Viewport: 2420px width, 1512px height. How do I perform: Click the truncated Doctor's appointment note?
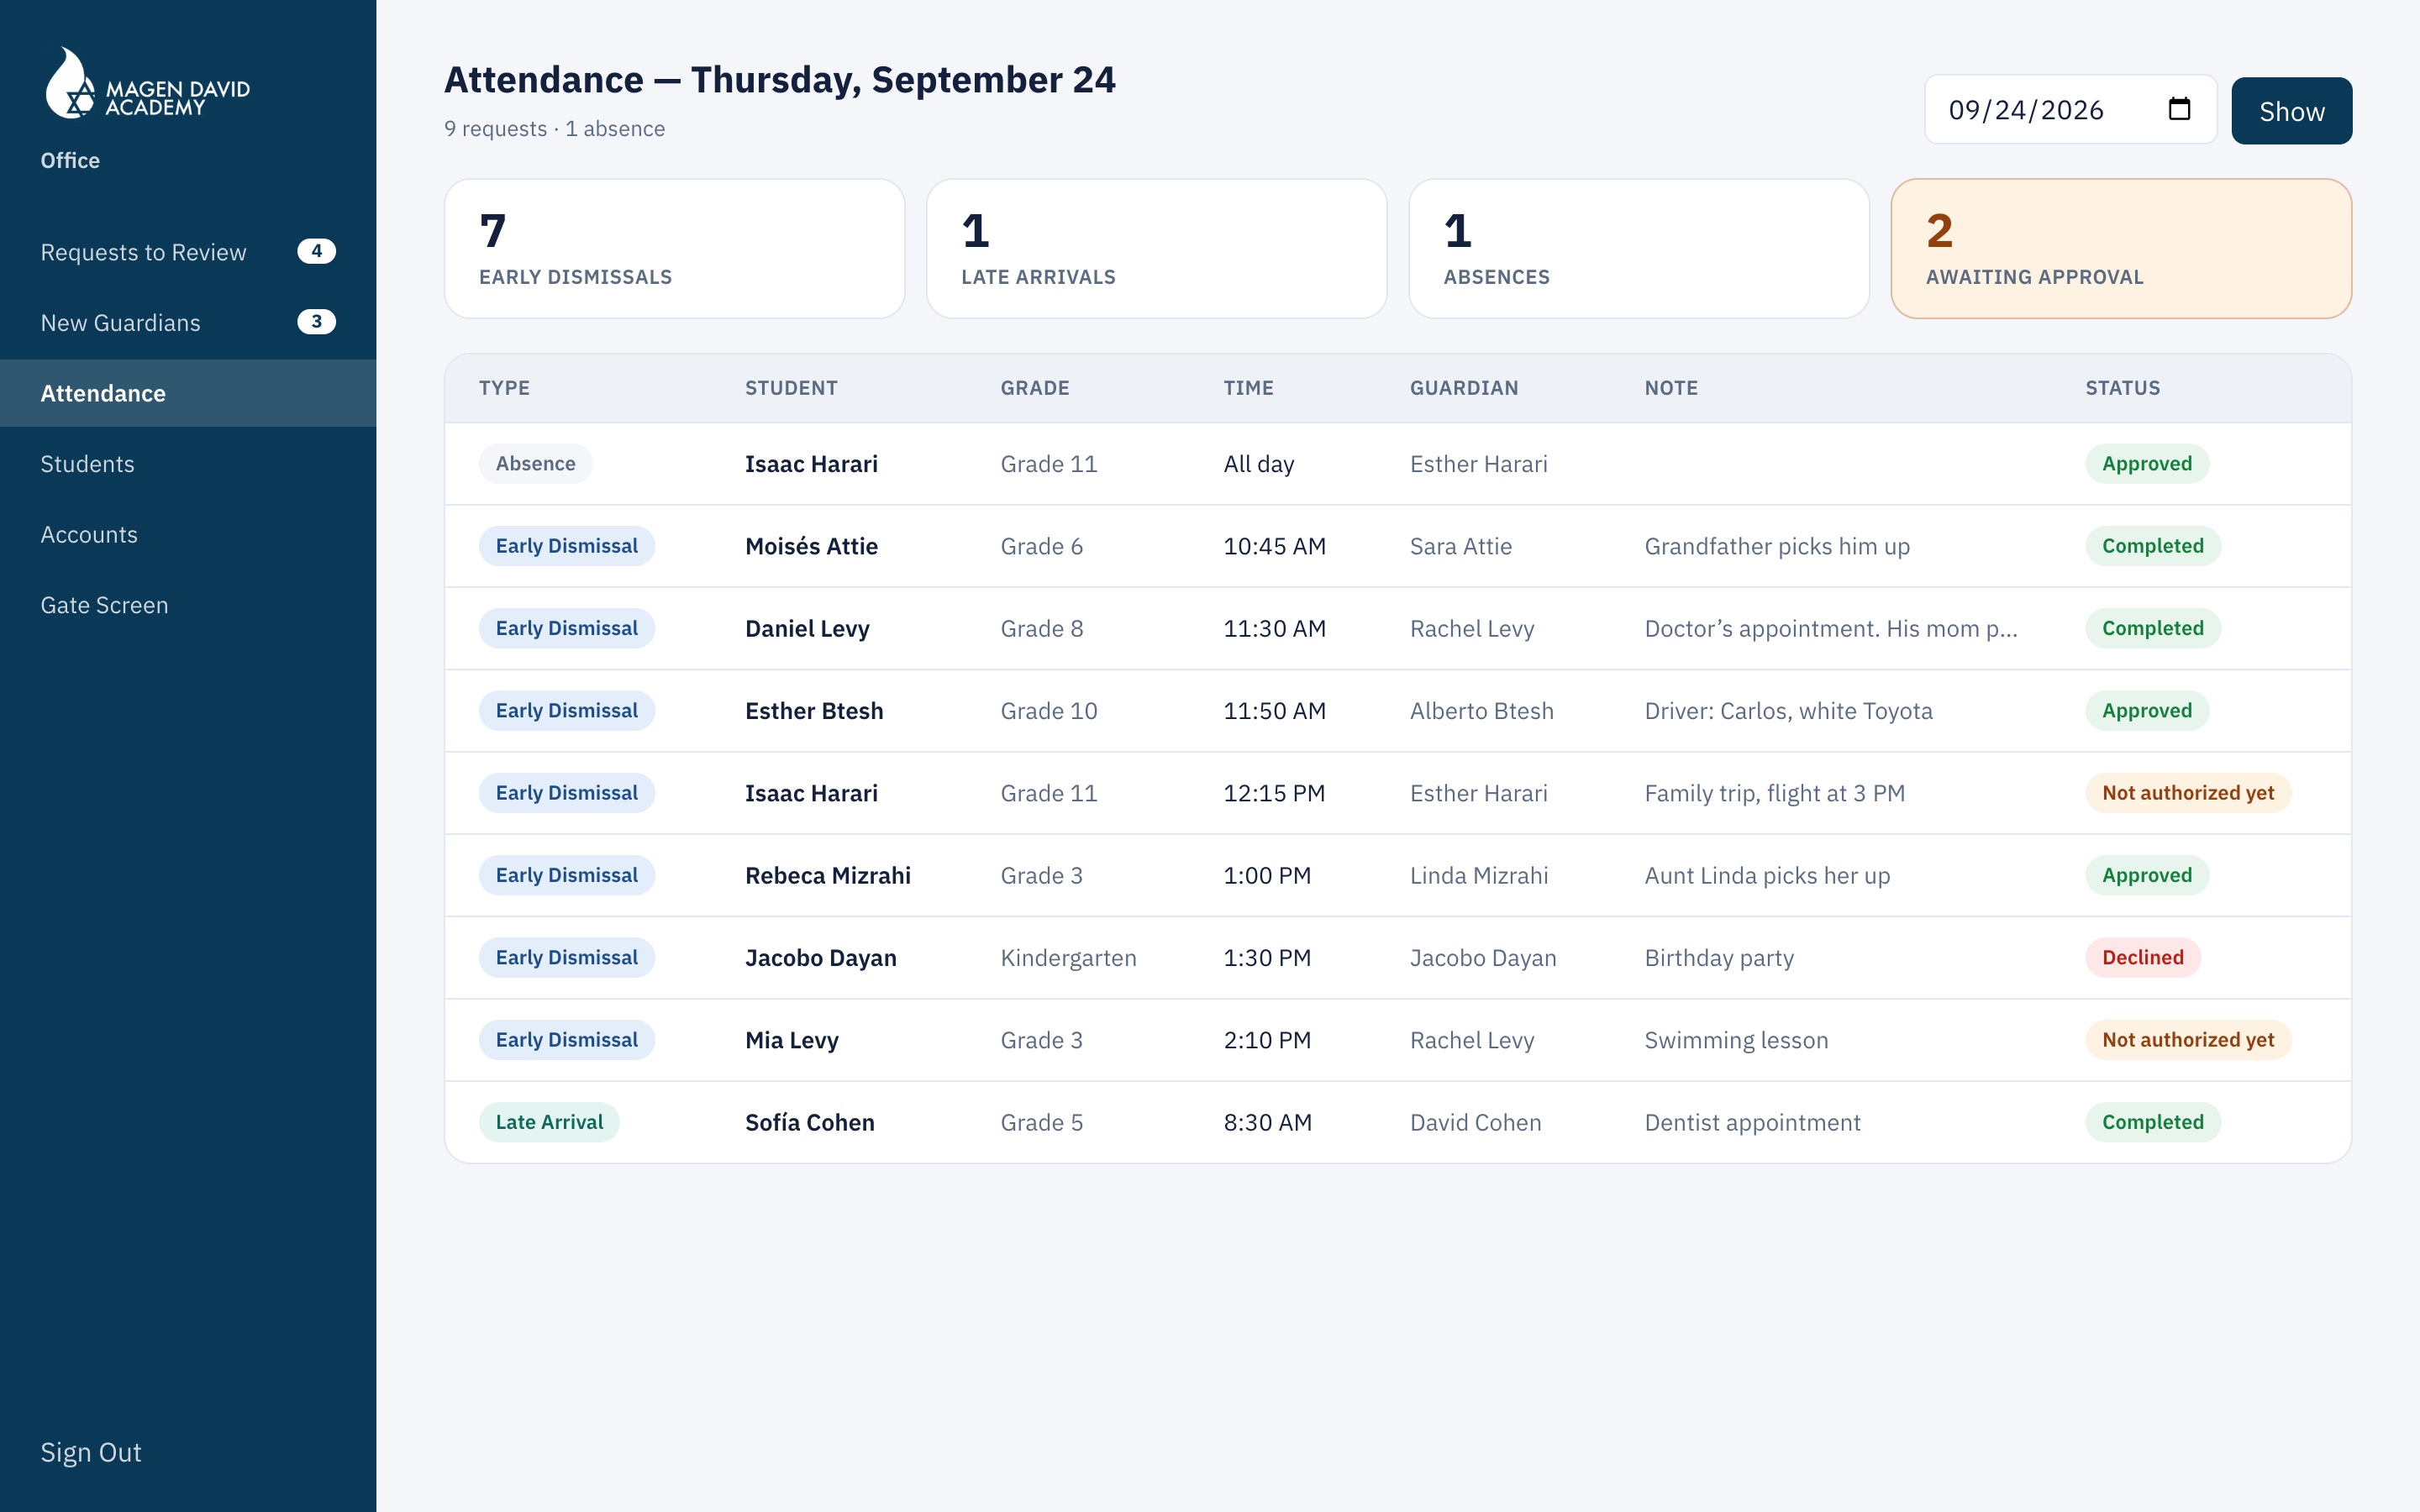coord(1830,628)
